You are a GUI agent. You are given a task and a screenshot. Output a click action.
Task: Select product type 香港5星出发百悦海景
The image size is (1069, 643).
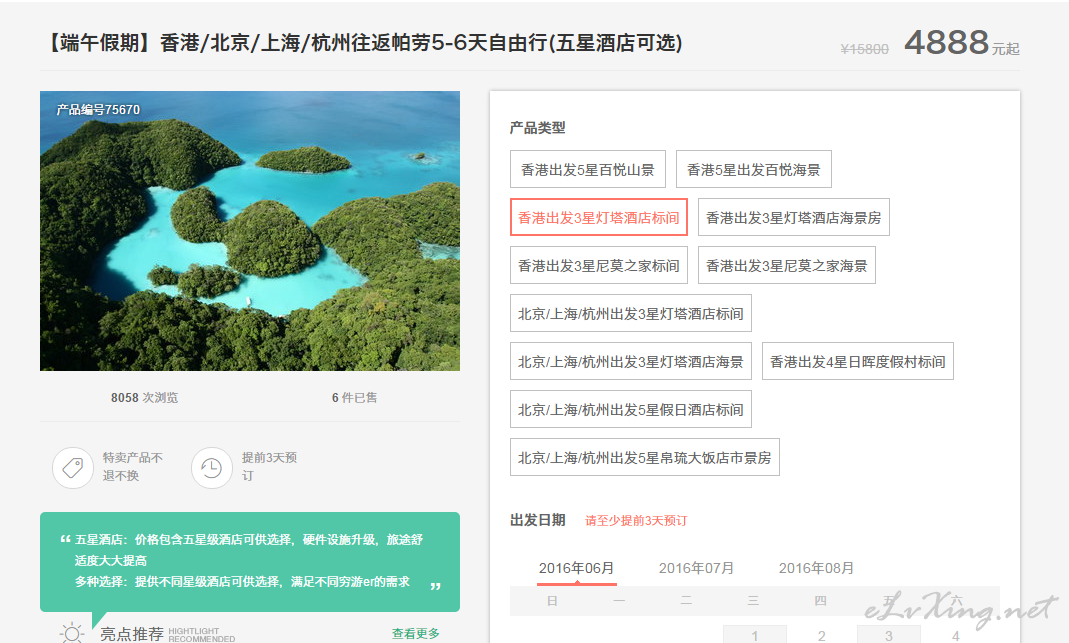(x=753, y=169)
